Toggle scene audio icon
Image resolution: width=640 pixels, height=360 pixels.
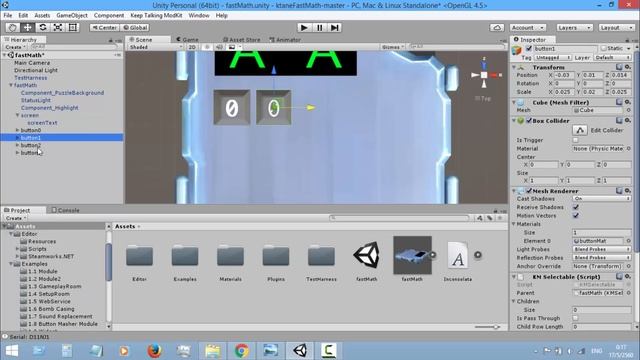pos(219,47)
